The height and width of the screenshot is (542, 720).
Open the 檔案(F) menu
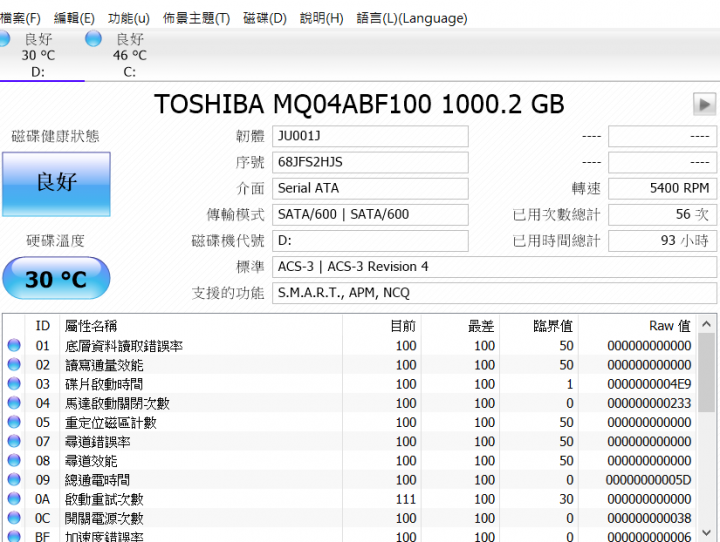pyautogui.click(x=20, y=18)
